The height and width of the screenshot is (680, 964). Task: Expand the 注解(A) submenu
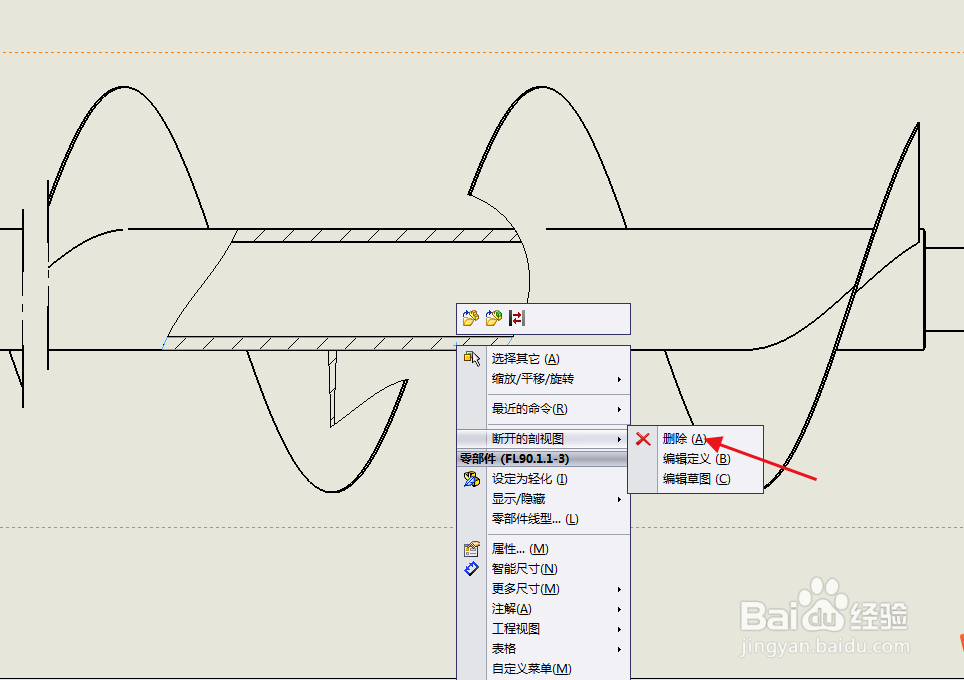pyautogui.click(x=543, y=609)
